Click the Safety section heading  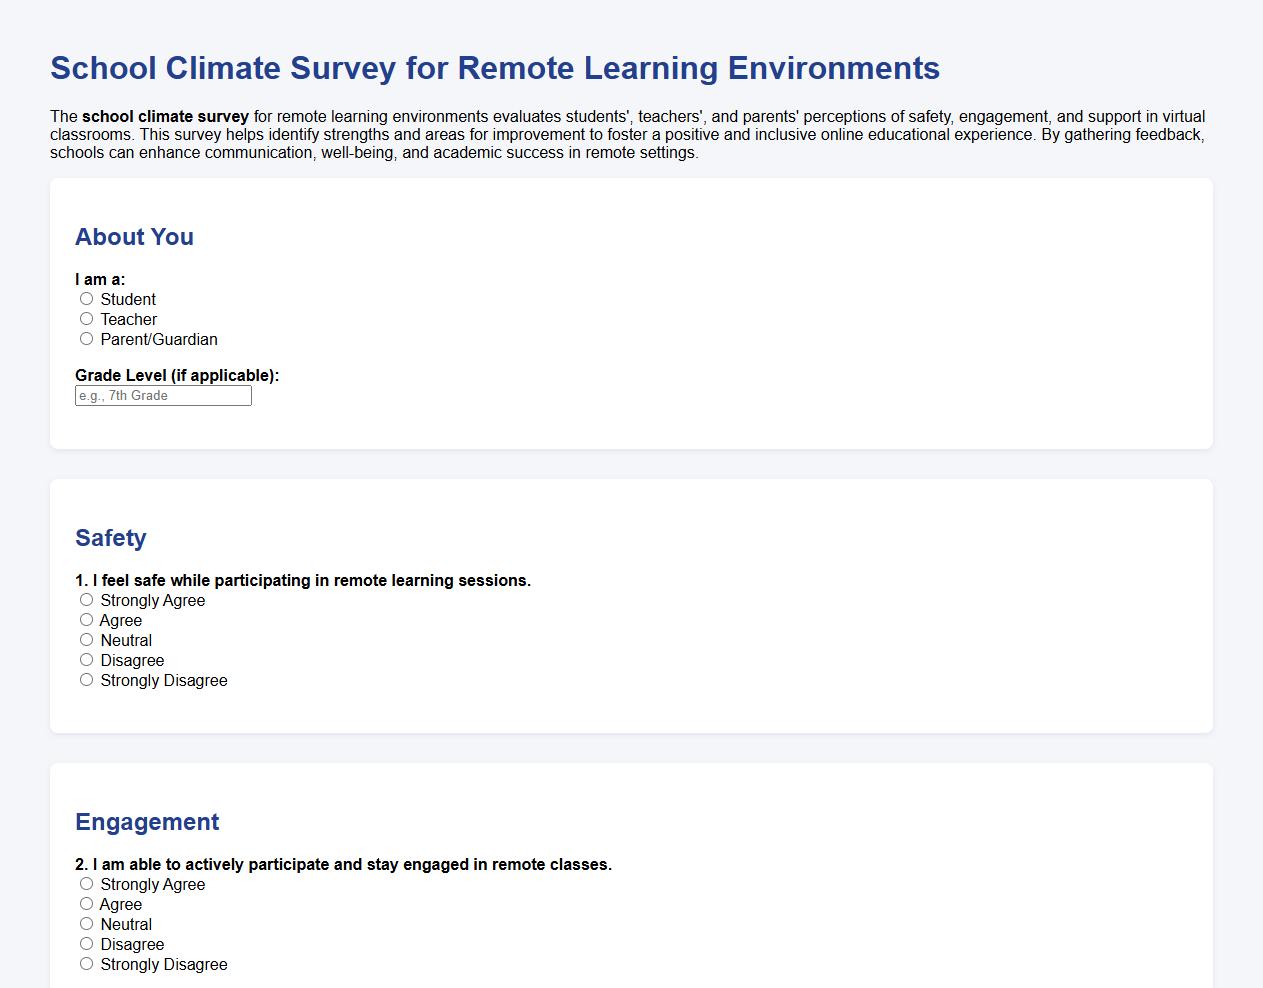pos(110,538)
